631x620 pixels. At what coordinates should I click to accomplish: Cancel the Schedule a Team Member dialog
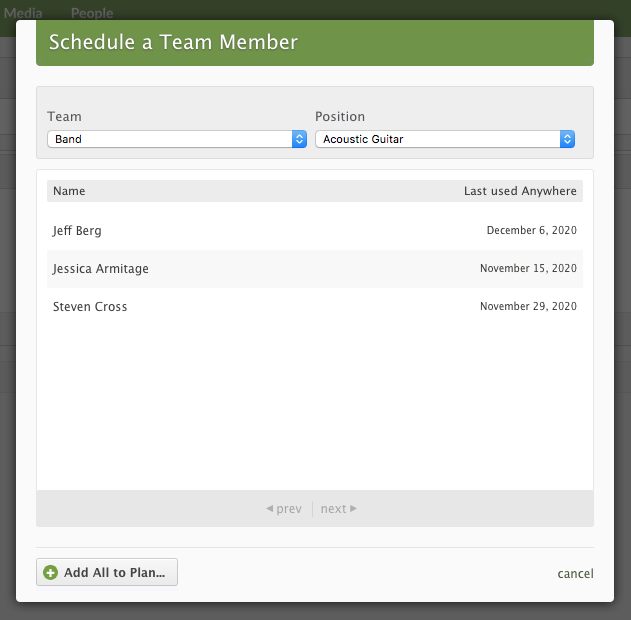coord(575,573)
